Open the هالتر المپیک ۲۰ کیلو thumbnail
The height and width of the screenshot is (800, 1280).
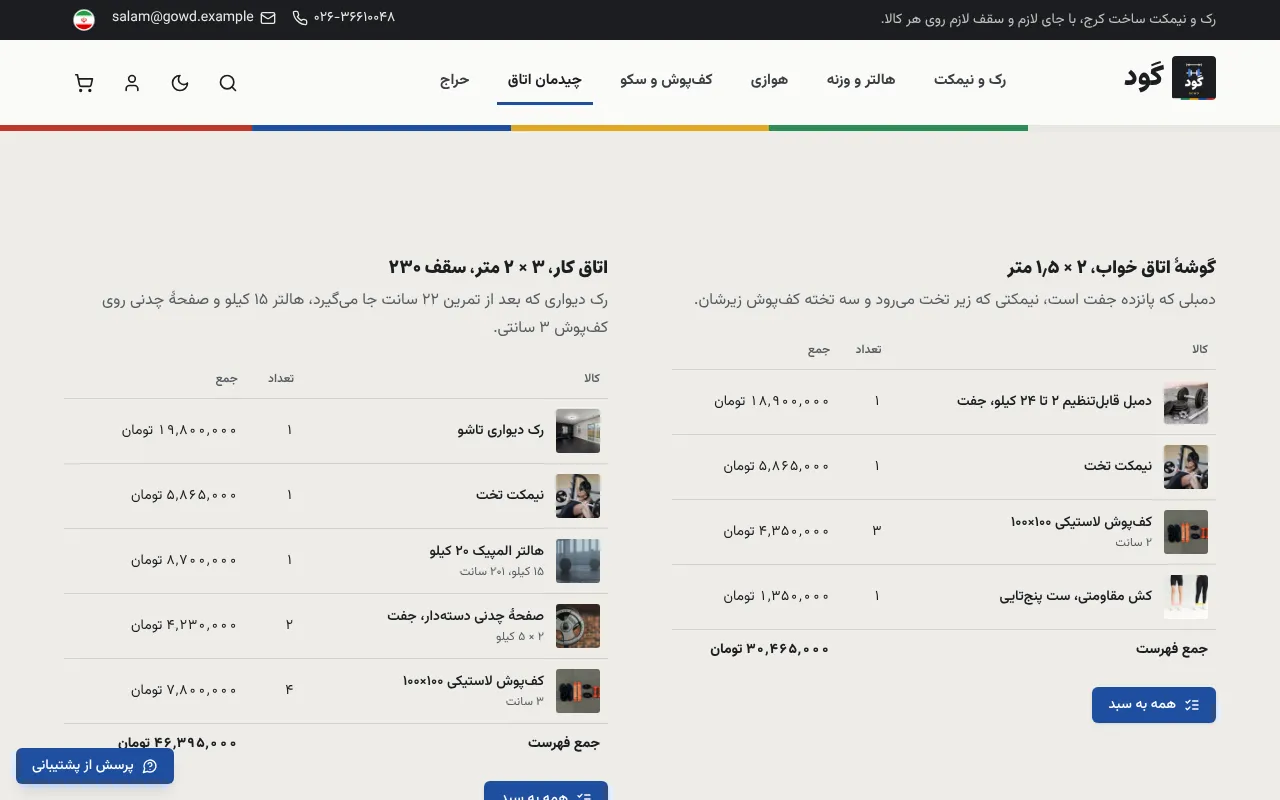pyautogui.click(x=578, y=561)
